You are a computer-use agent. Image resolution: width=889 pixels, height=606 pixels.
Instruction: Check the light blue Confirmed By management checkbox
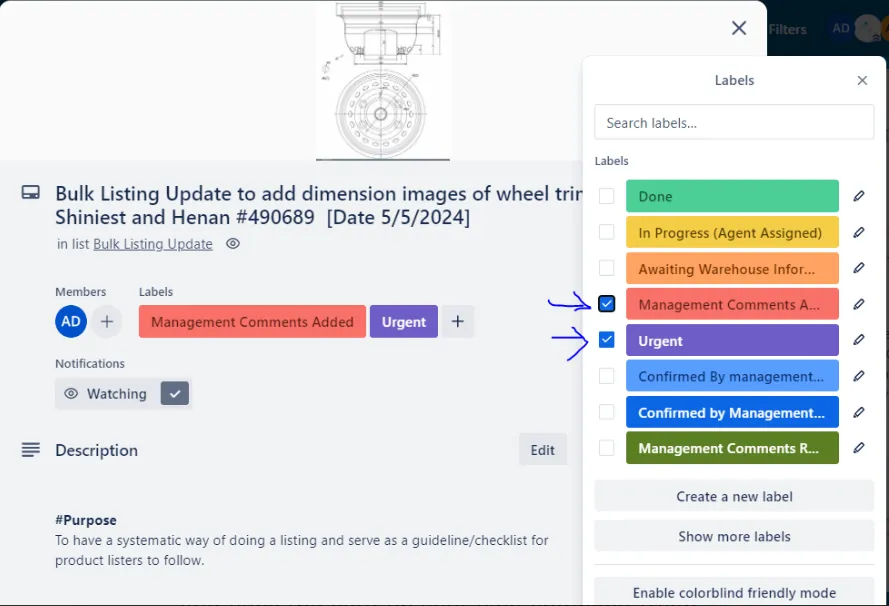click(x=606, y=376)
